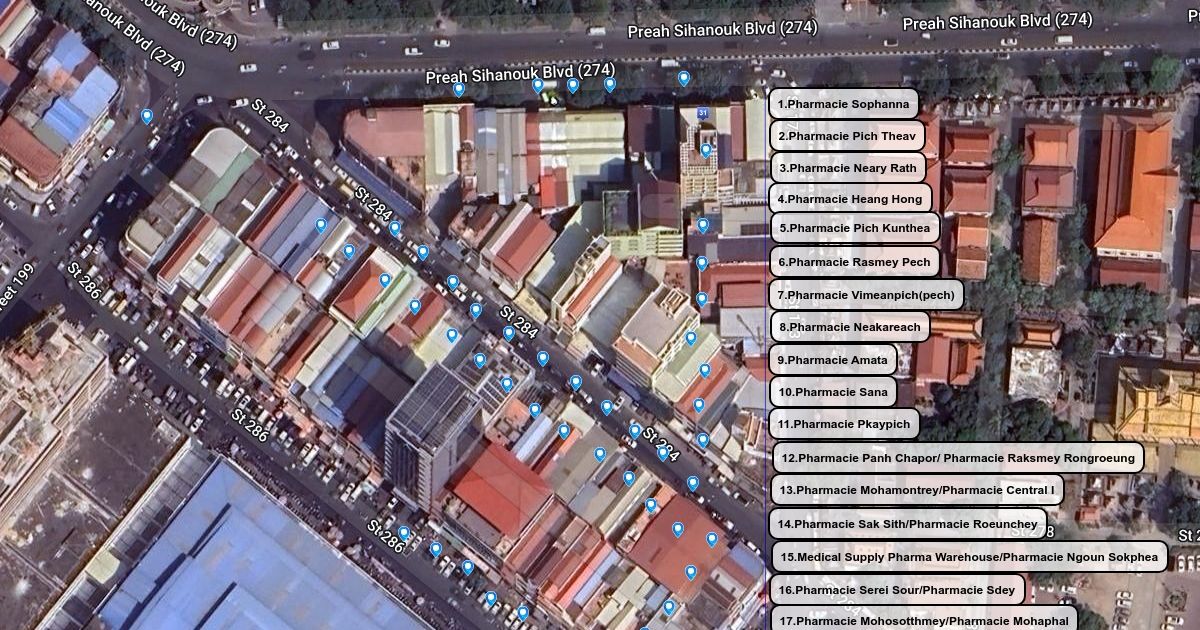Viewport: 1200px width, 630px height.
Task: Open the "1.Pharmacie Sophanna" label
Action: click(844, 104)
